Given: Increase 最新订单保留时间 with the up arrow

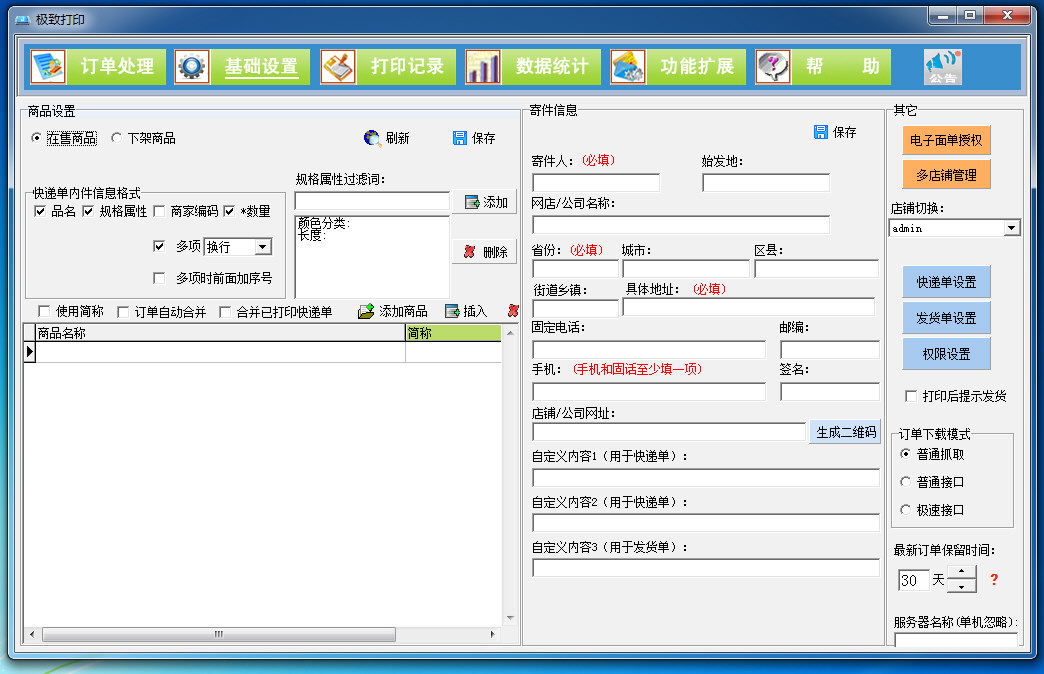Looking at the screenshot, I should [959, 573].
